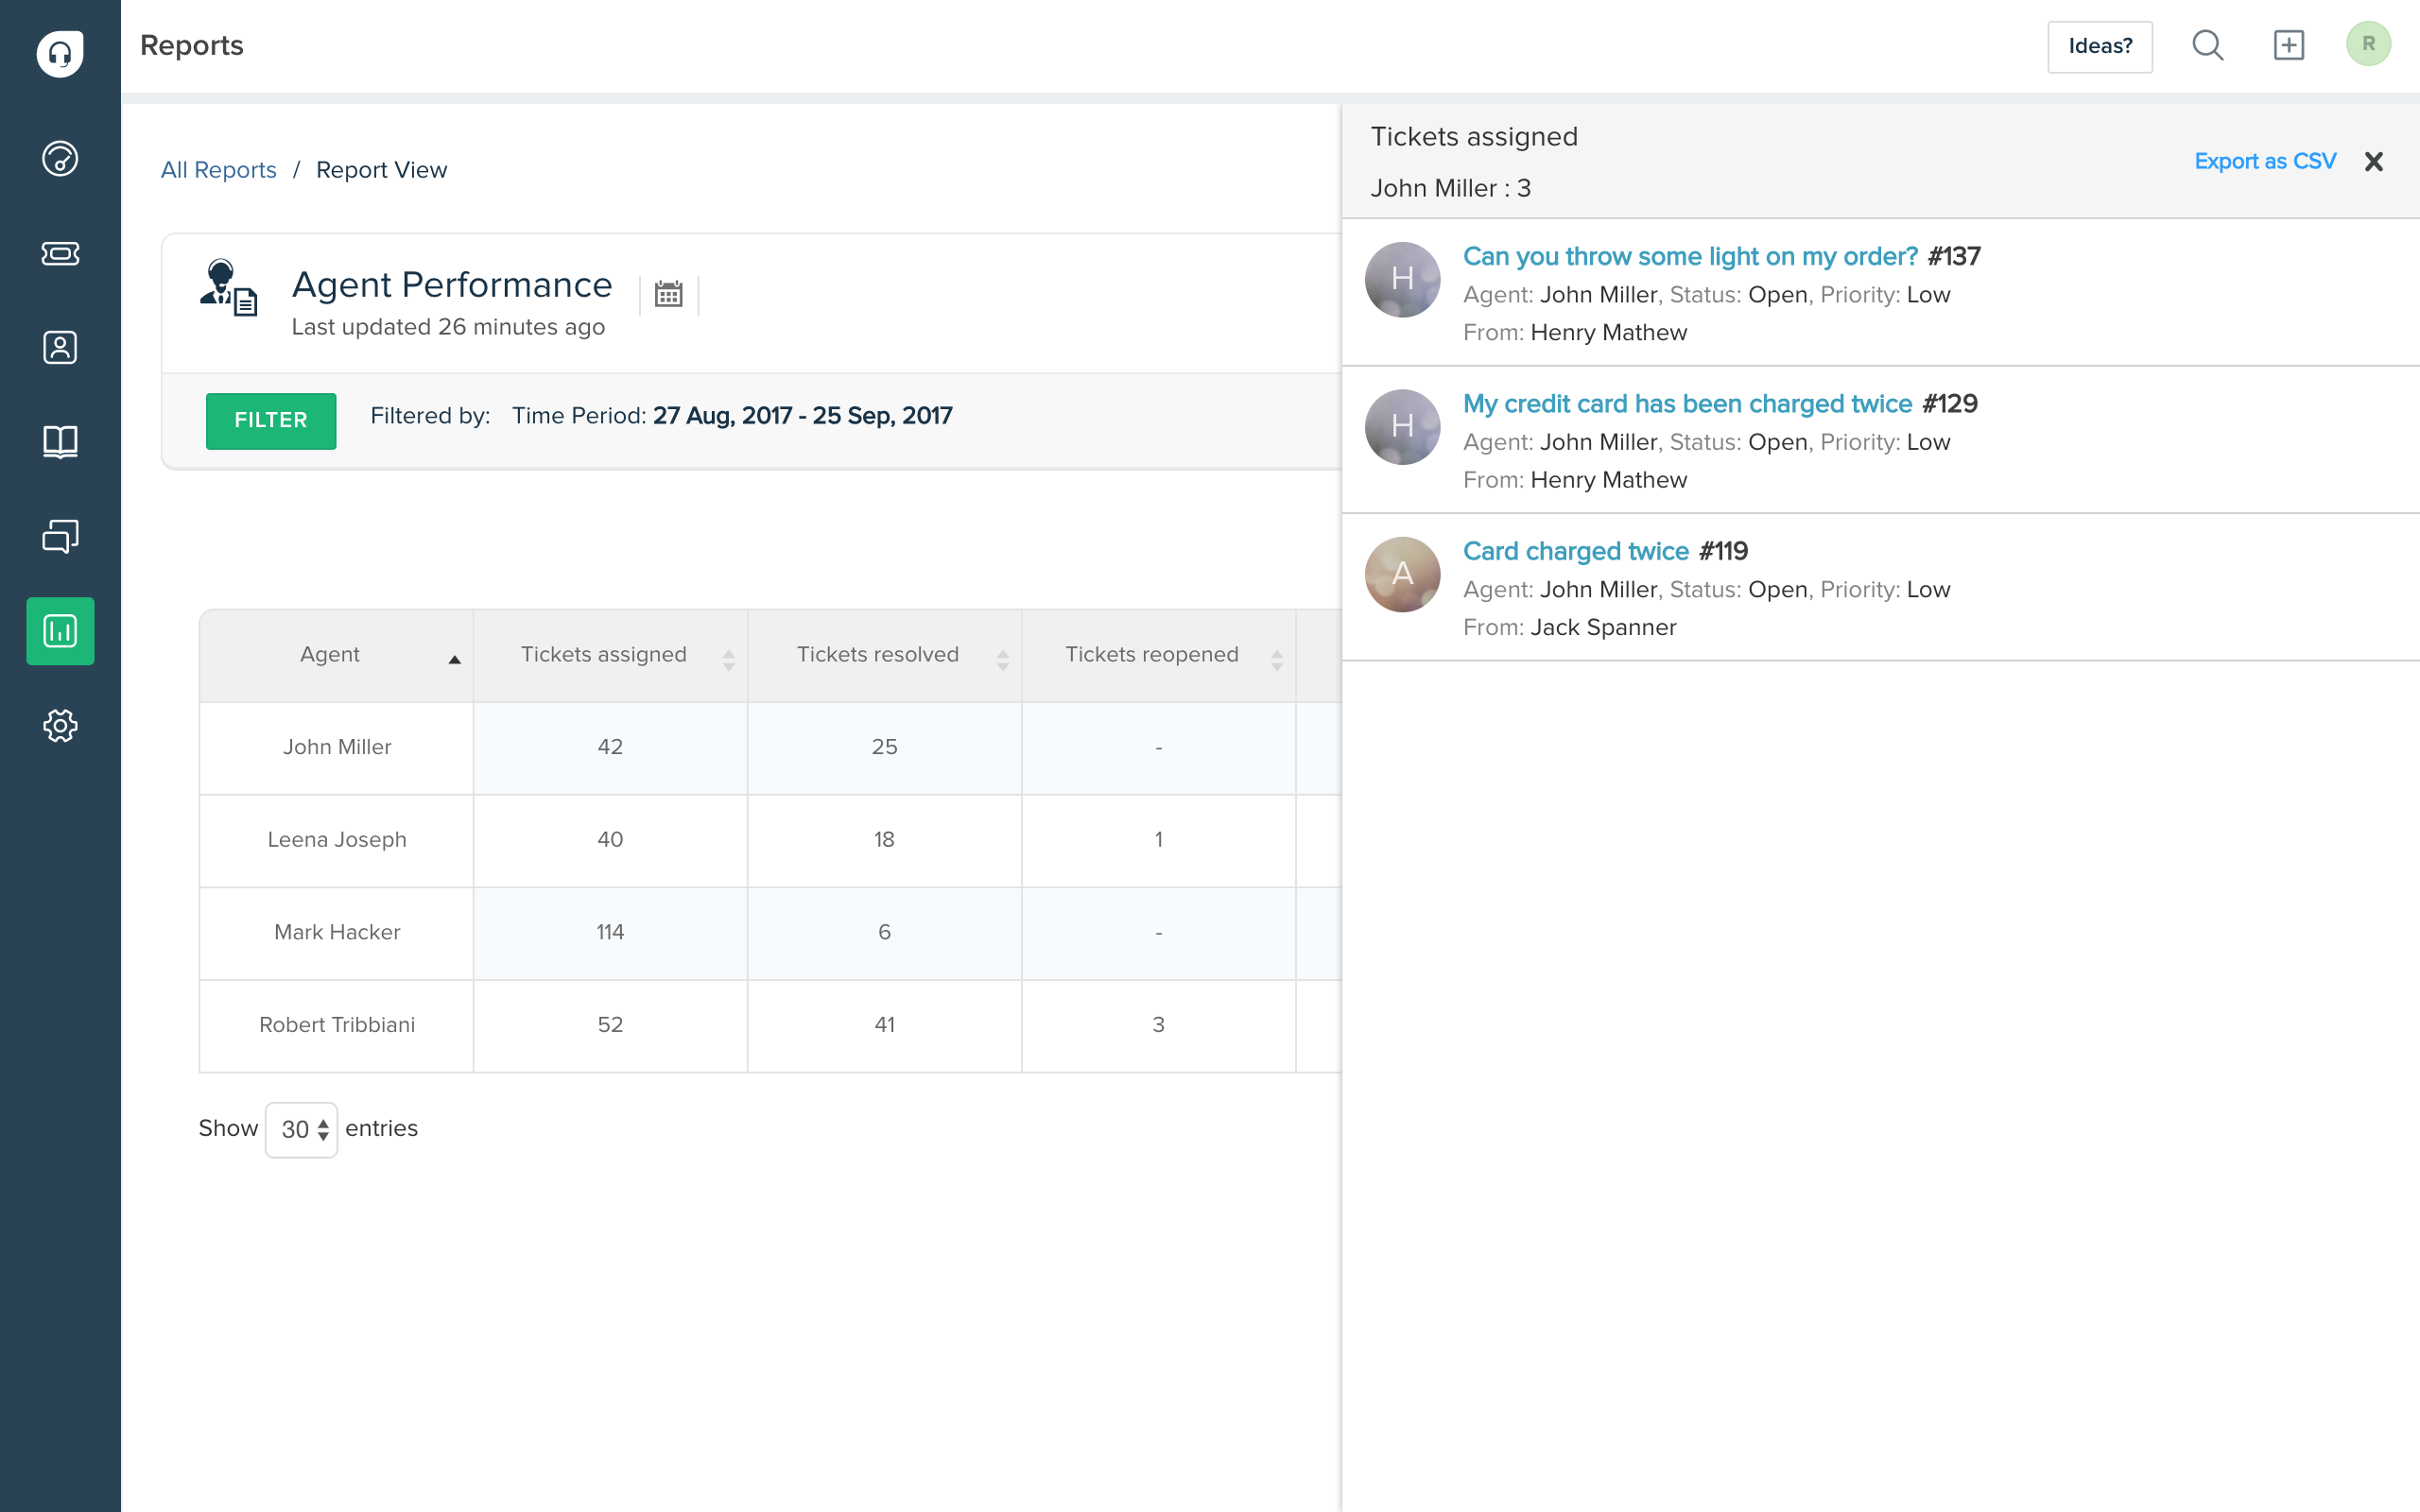
Task: Click Export as CSV link
Action: 2264,161
